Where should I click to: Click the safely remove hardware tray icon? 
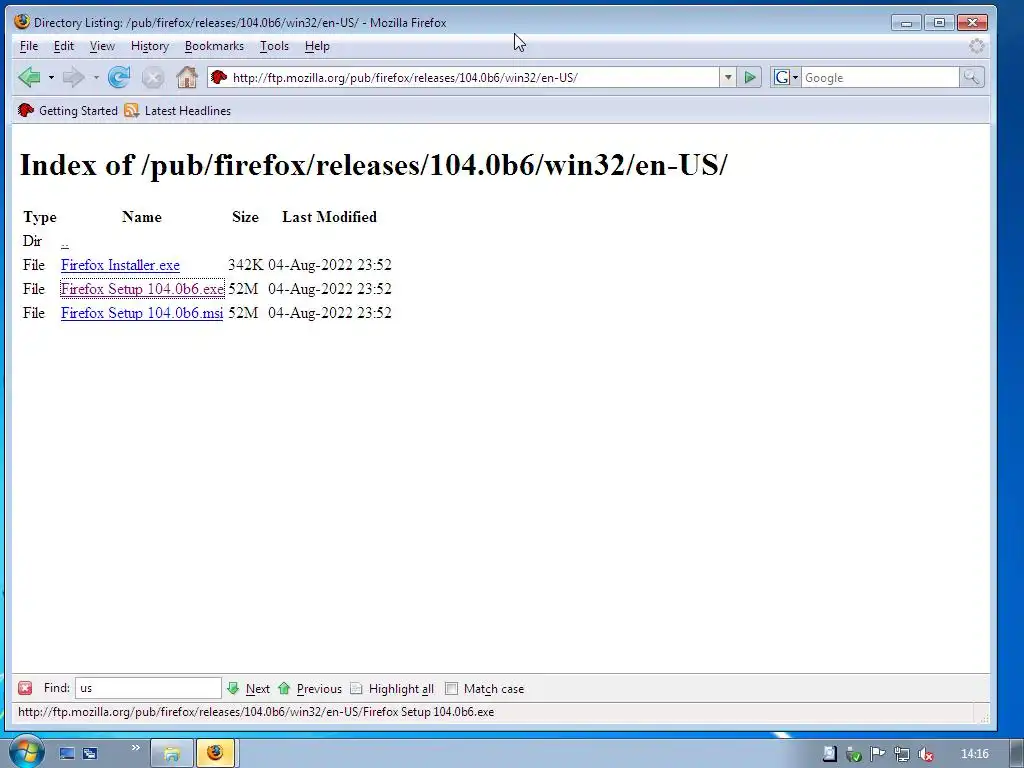click(x=854, y=754)
